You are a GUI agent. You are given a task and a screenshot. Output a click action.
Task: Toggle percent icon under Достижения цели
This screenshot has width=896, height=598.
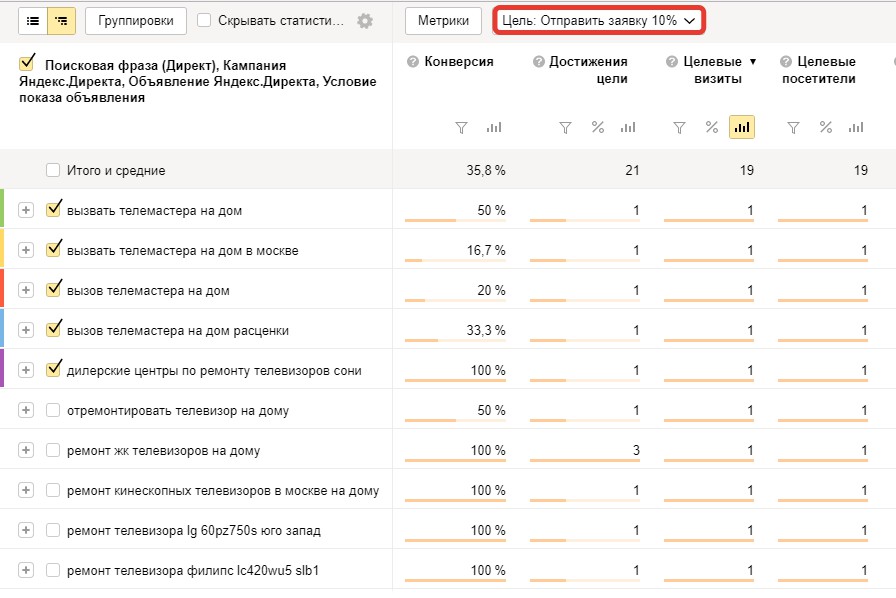598,127
